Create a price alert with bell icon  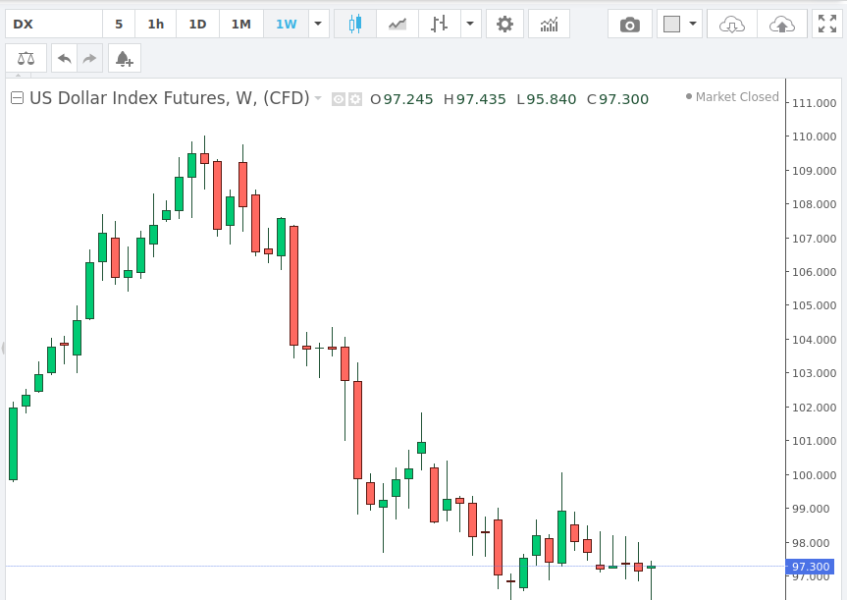pyautogui.click(x=123, y=59)
